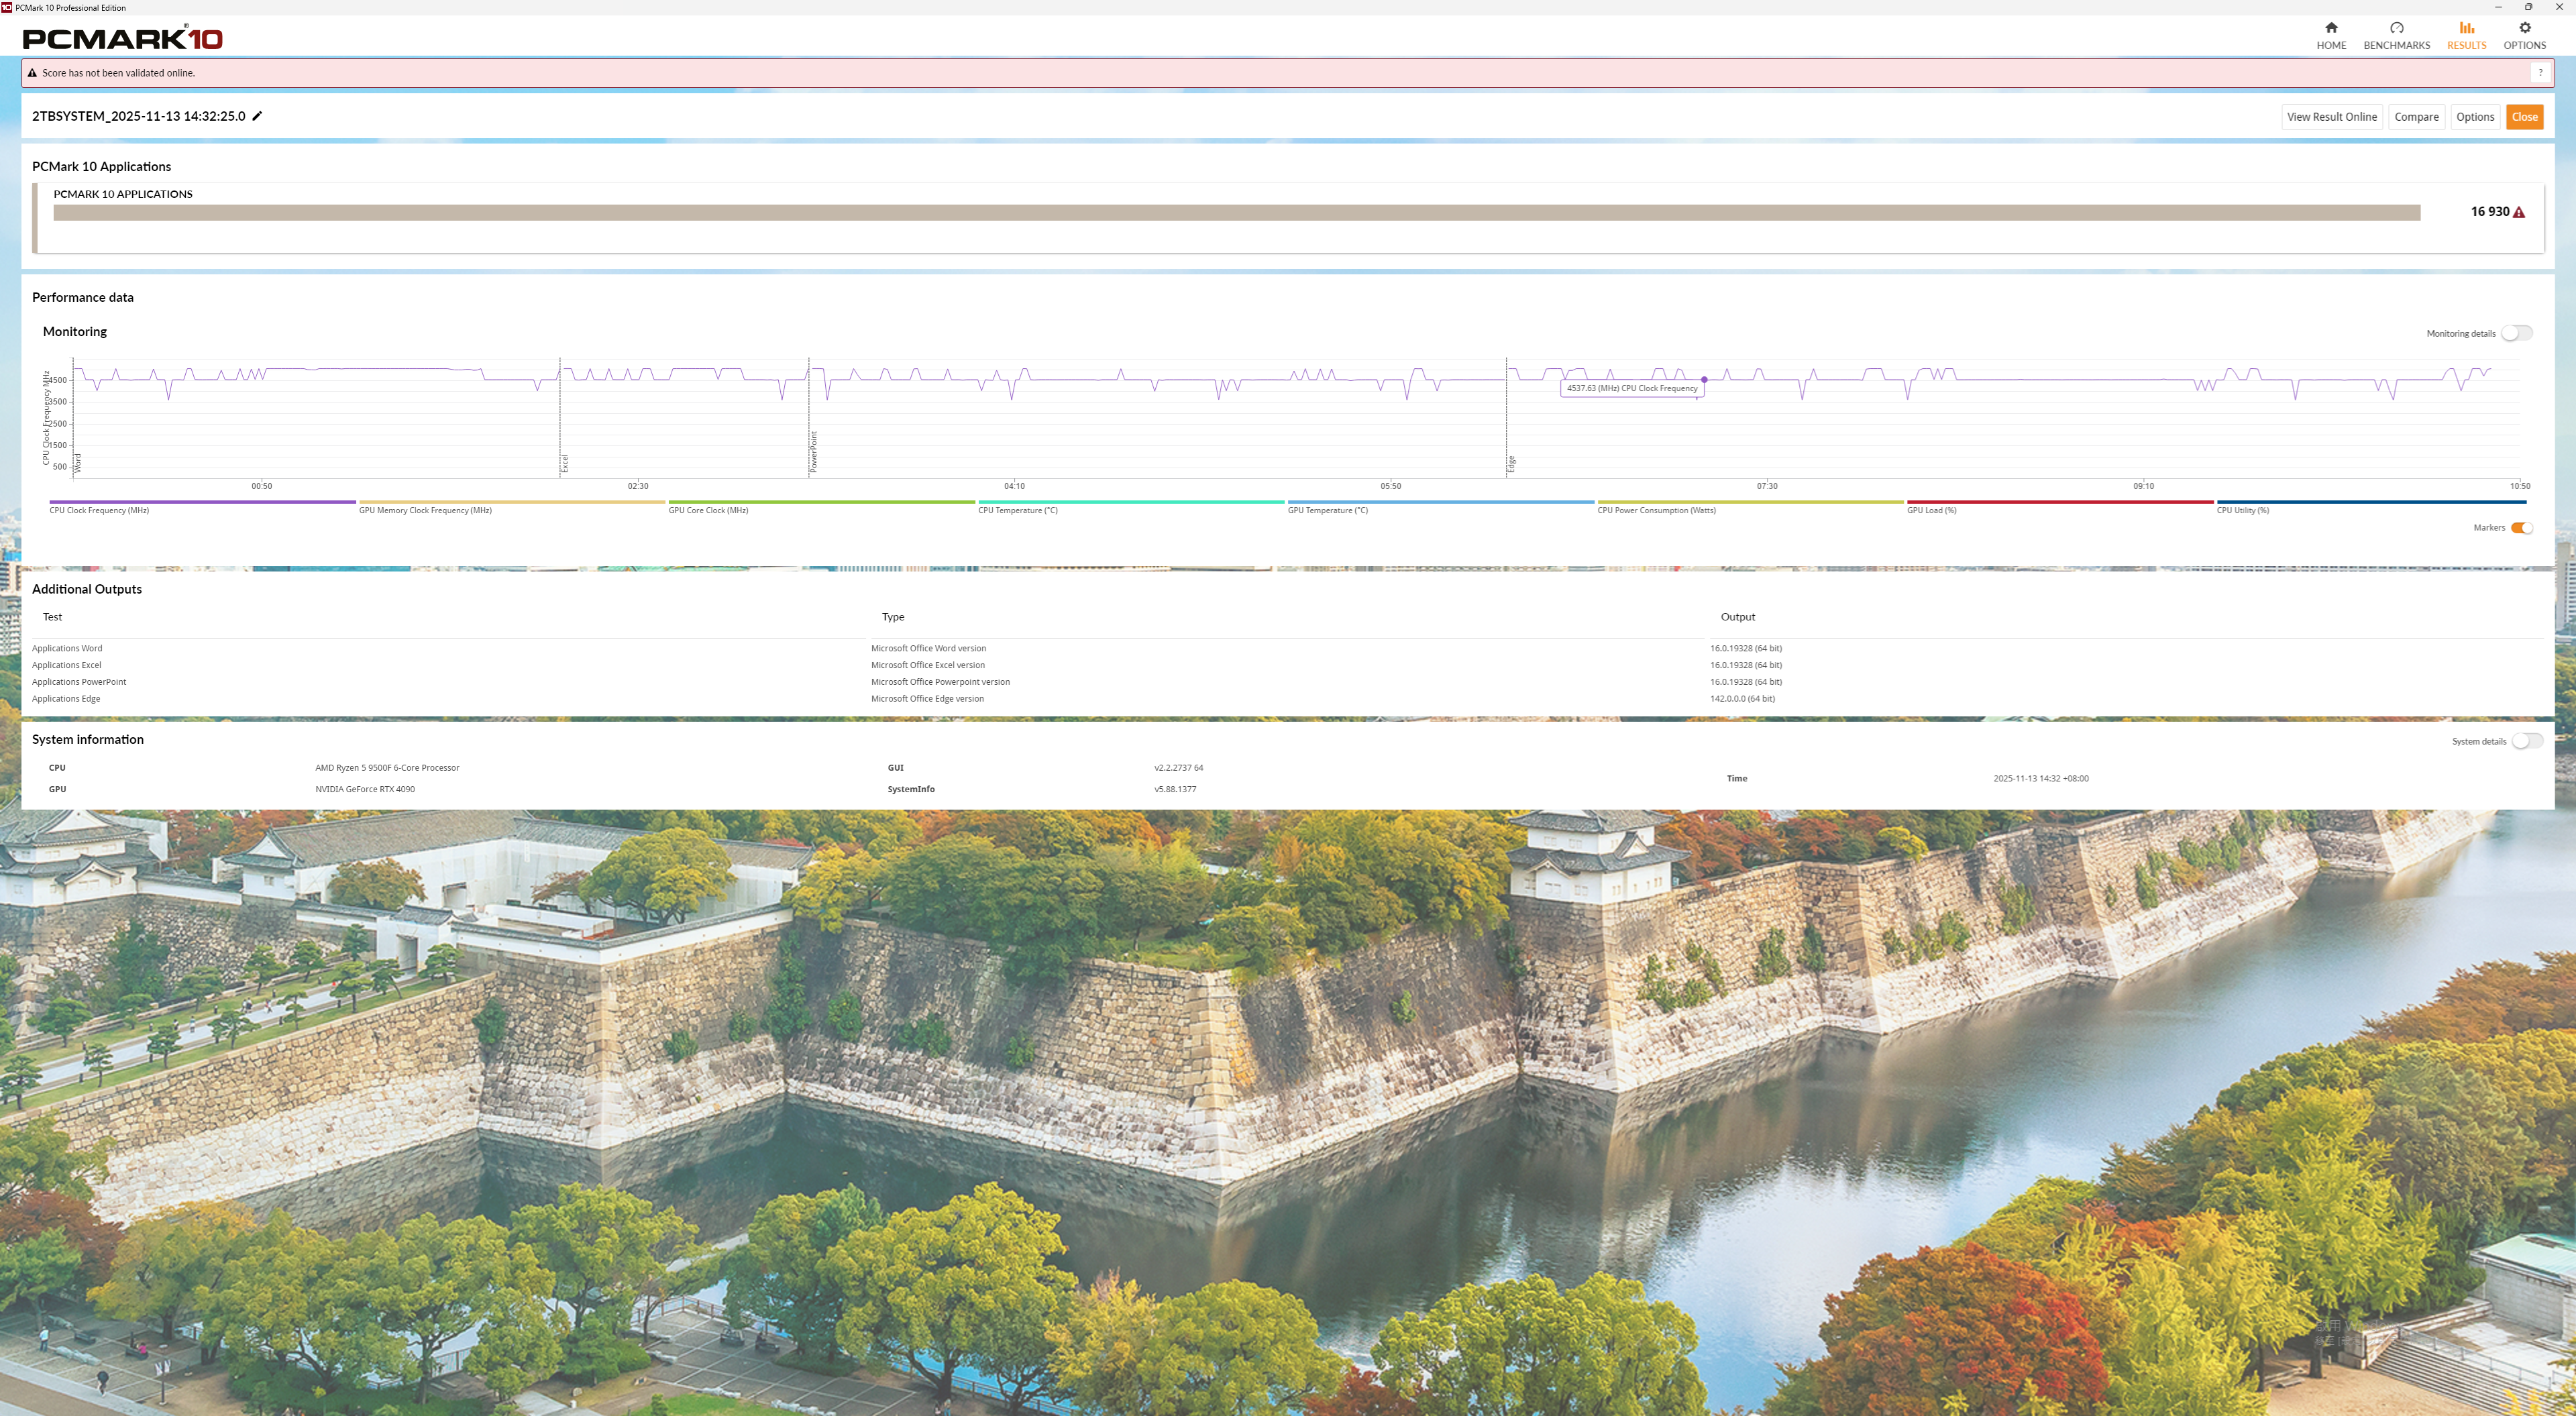Viewport: 2576px width, 1416px height.
Task: Select GPU Load (%) legend entry
Action: point(1931,510)
